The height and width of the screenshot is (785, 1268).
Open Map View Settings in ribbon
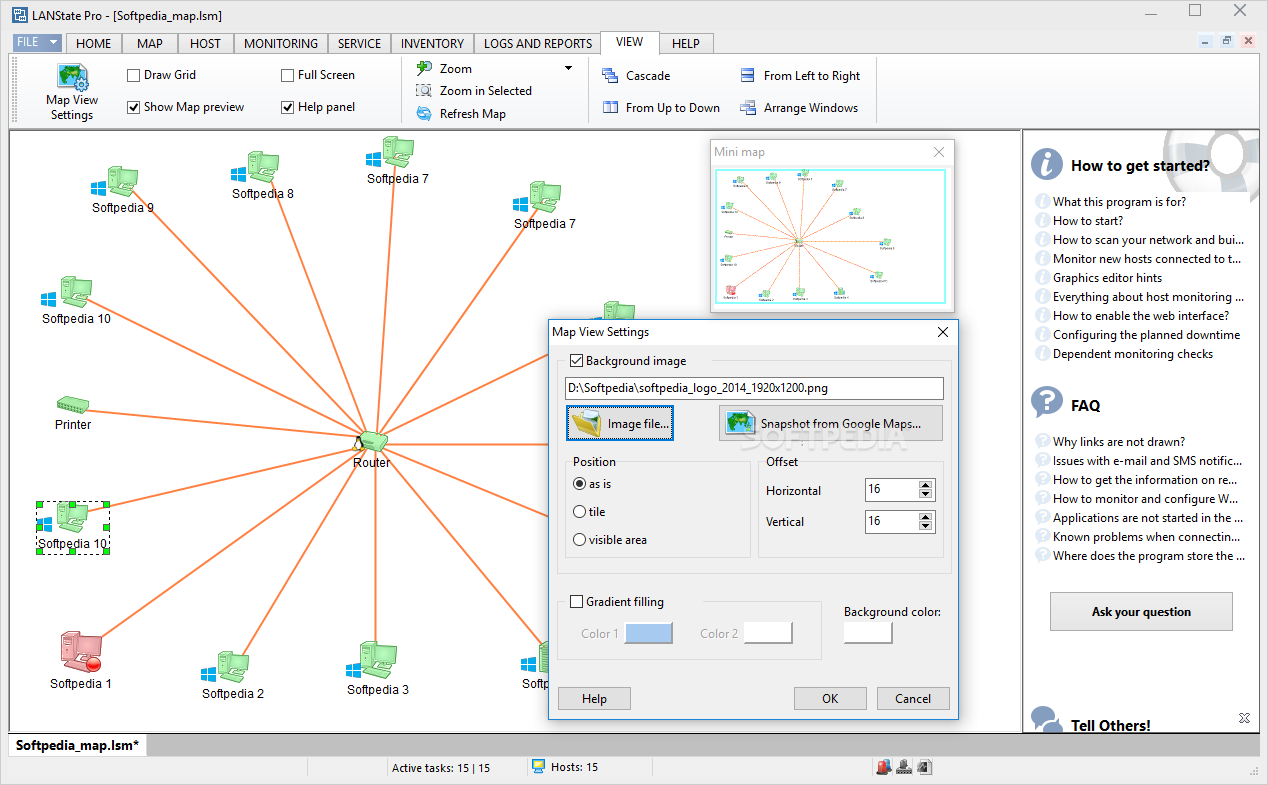point(72,92)
